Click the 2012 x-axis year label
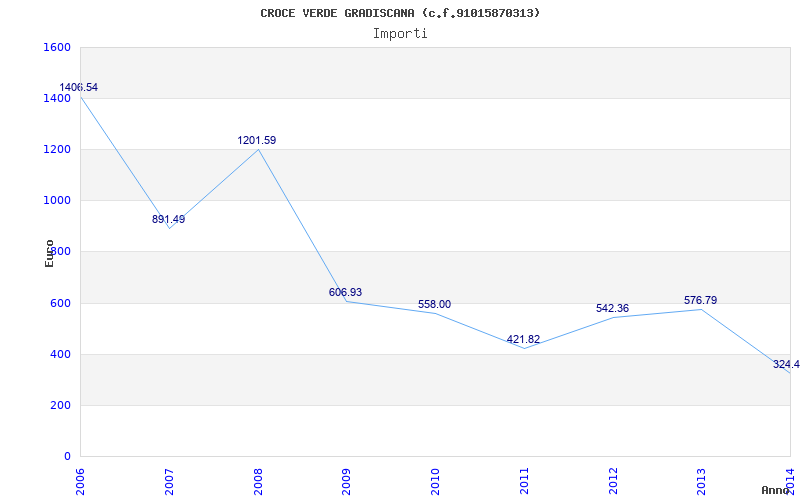Viewport: 800px width, 500px height. [613, 480]
